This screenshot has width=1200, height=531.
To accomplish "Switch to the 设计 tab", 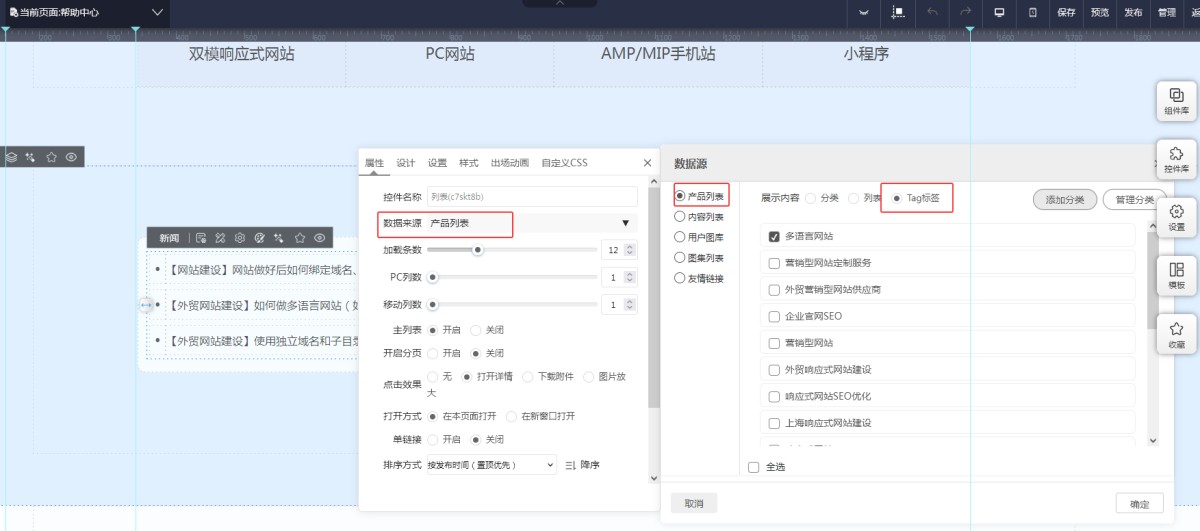I will coord(405,163).
